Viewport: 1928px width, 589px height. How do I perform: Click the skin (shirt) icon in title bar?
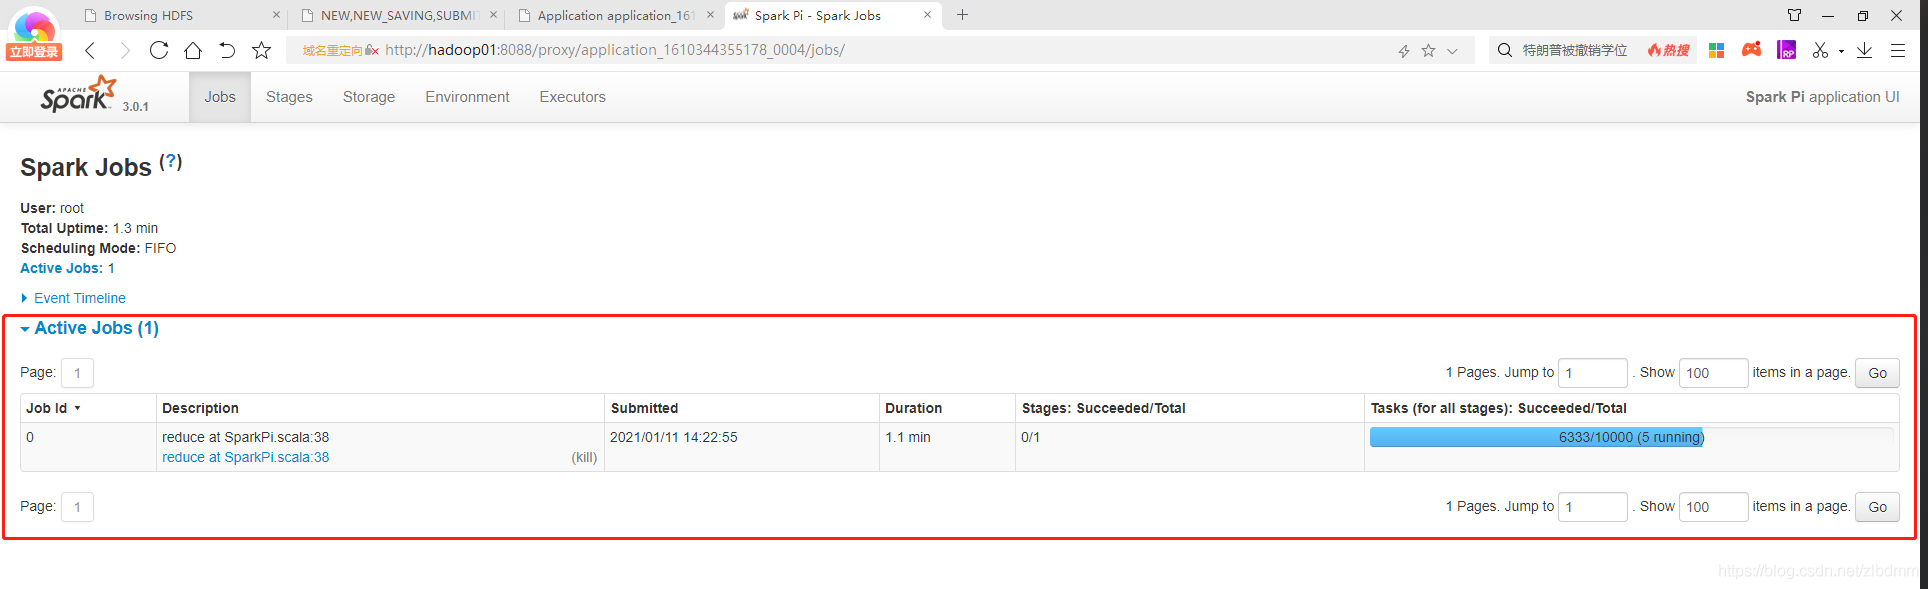pyautogui.click(x=1794, y=15)
